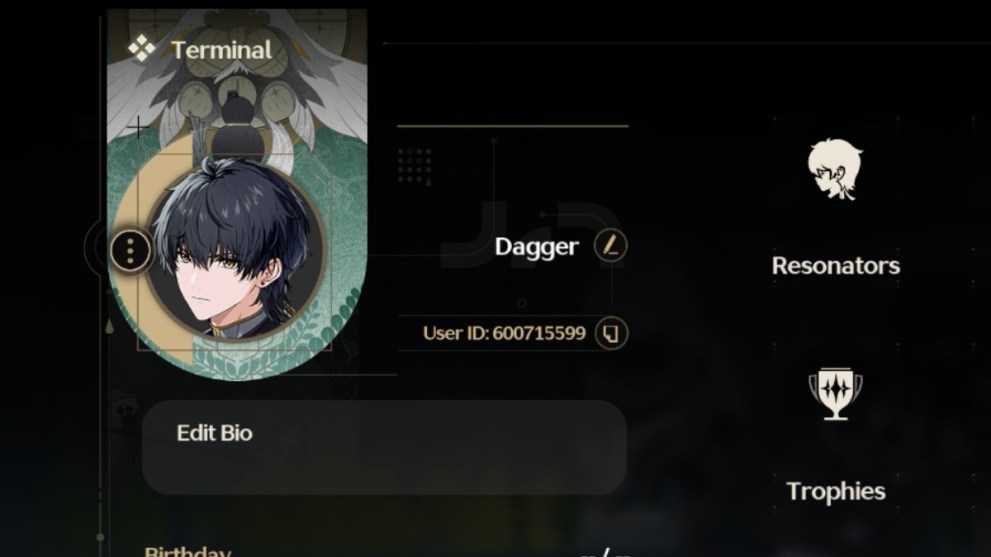Image resolution: width=991 pixels, height=557 pixels.
Task: Select the dark-haired character avatar portrait
Action: pos(235,250)
